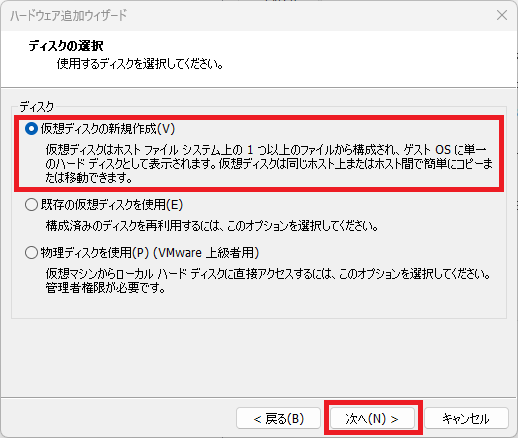This screenshot has width=518, height=438.
Task: Click the 次へ(N) > button
Action: (372, 418)
